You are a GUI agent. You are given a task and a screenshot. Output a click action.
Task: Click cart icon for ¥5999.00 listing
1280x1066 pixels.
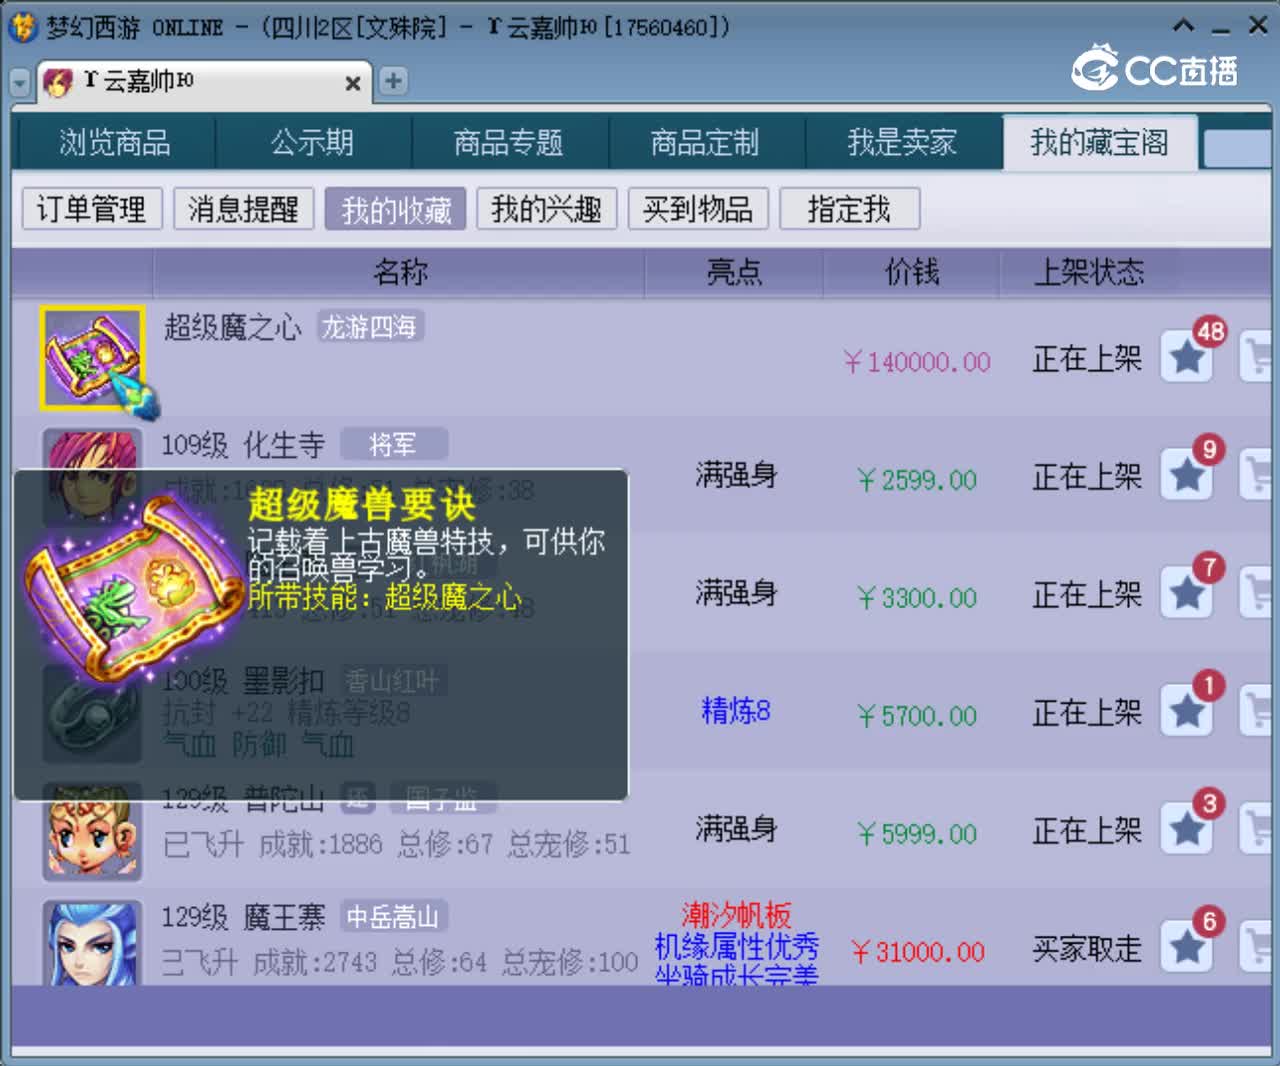click(x=1256, y=829)
